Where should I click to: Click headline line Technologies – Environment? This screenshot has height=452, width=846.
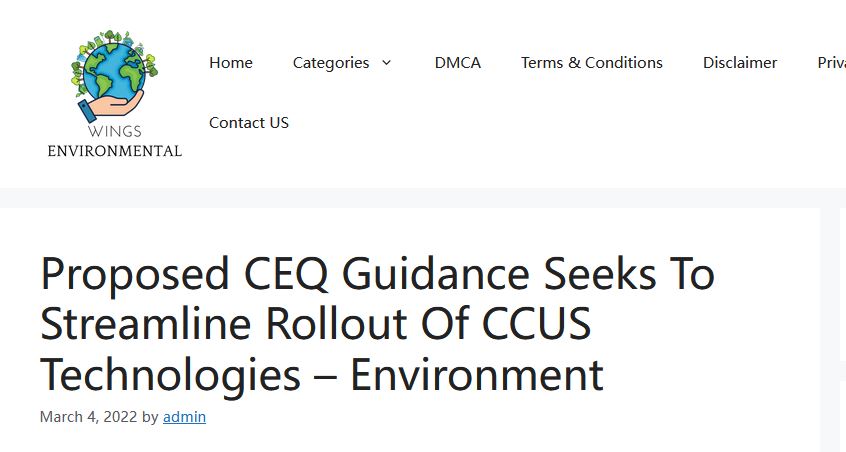pyautogui.click(x=322, y=375)
